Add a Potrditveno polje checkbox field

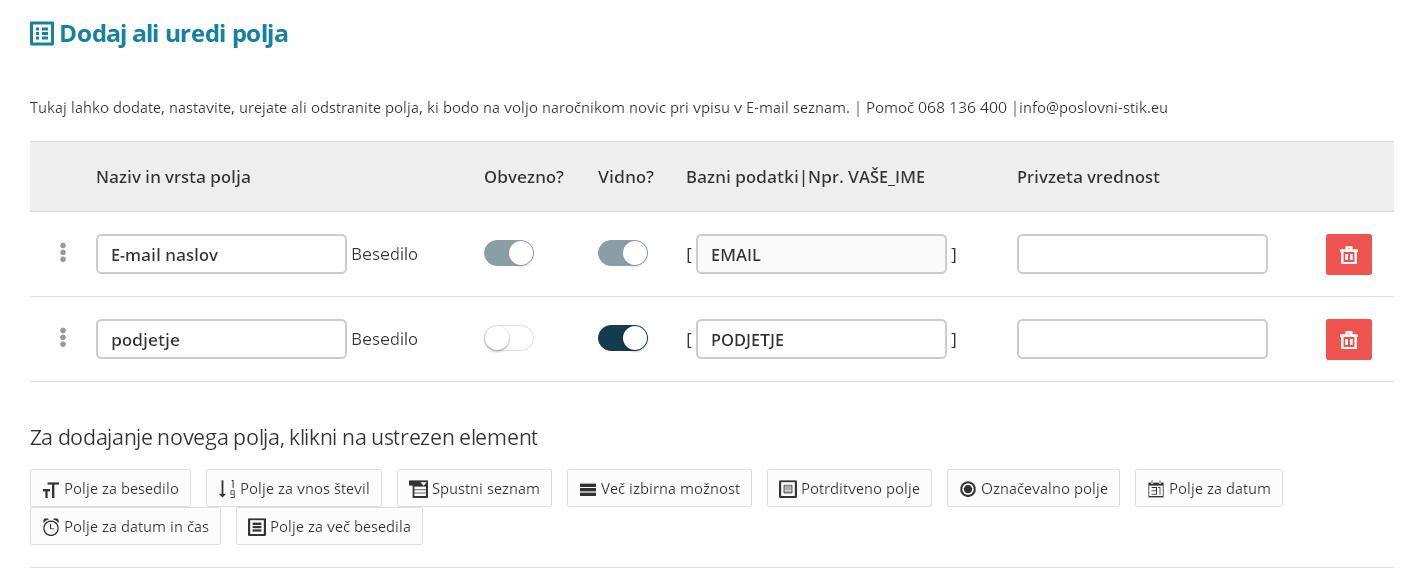[x=849, y=488]
